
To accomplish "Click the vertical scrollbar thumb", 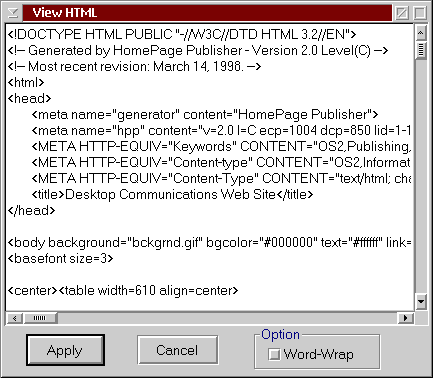I will point(421,50).
